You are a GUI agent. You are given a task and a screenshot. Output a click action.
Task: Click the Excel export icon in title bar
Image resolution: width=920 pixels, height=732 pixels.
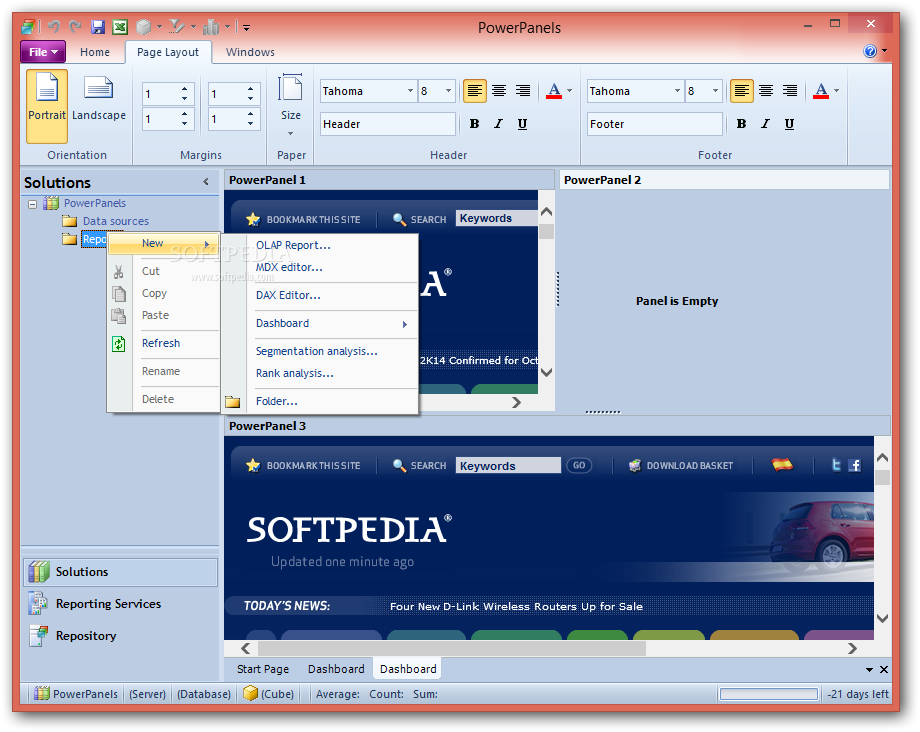click(x=120, y=27)
